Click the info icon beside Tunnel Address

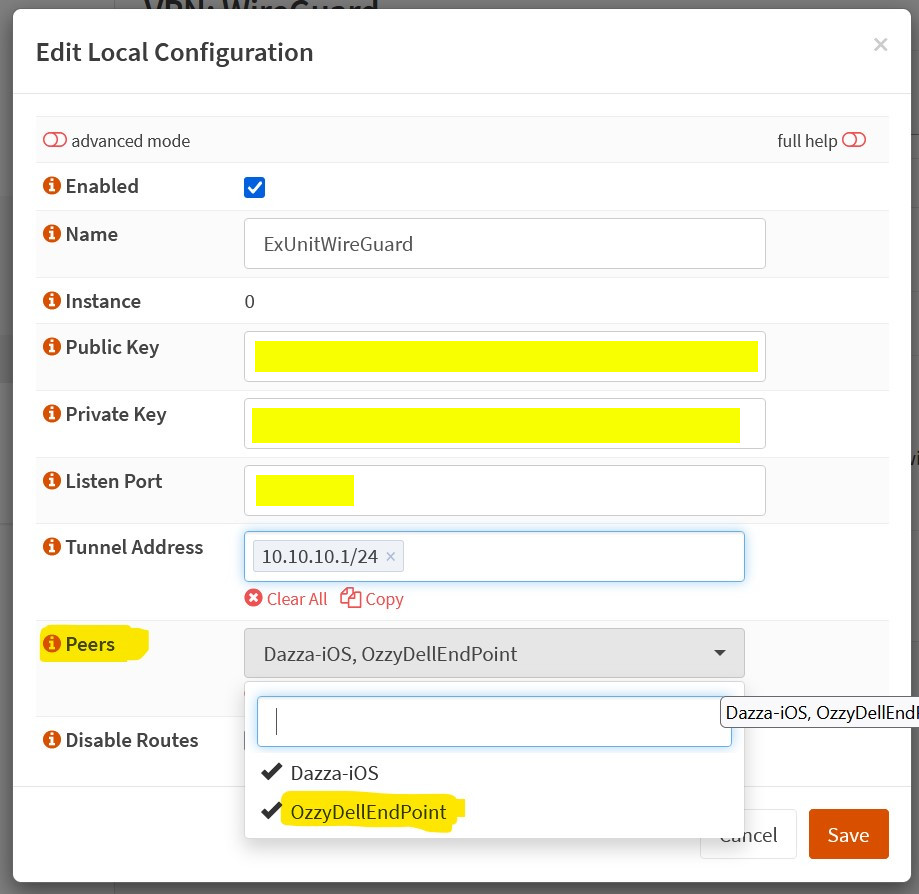(x=52, y=546)
